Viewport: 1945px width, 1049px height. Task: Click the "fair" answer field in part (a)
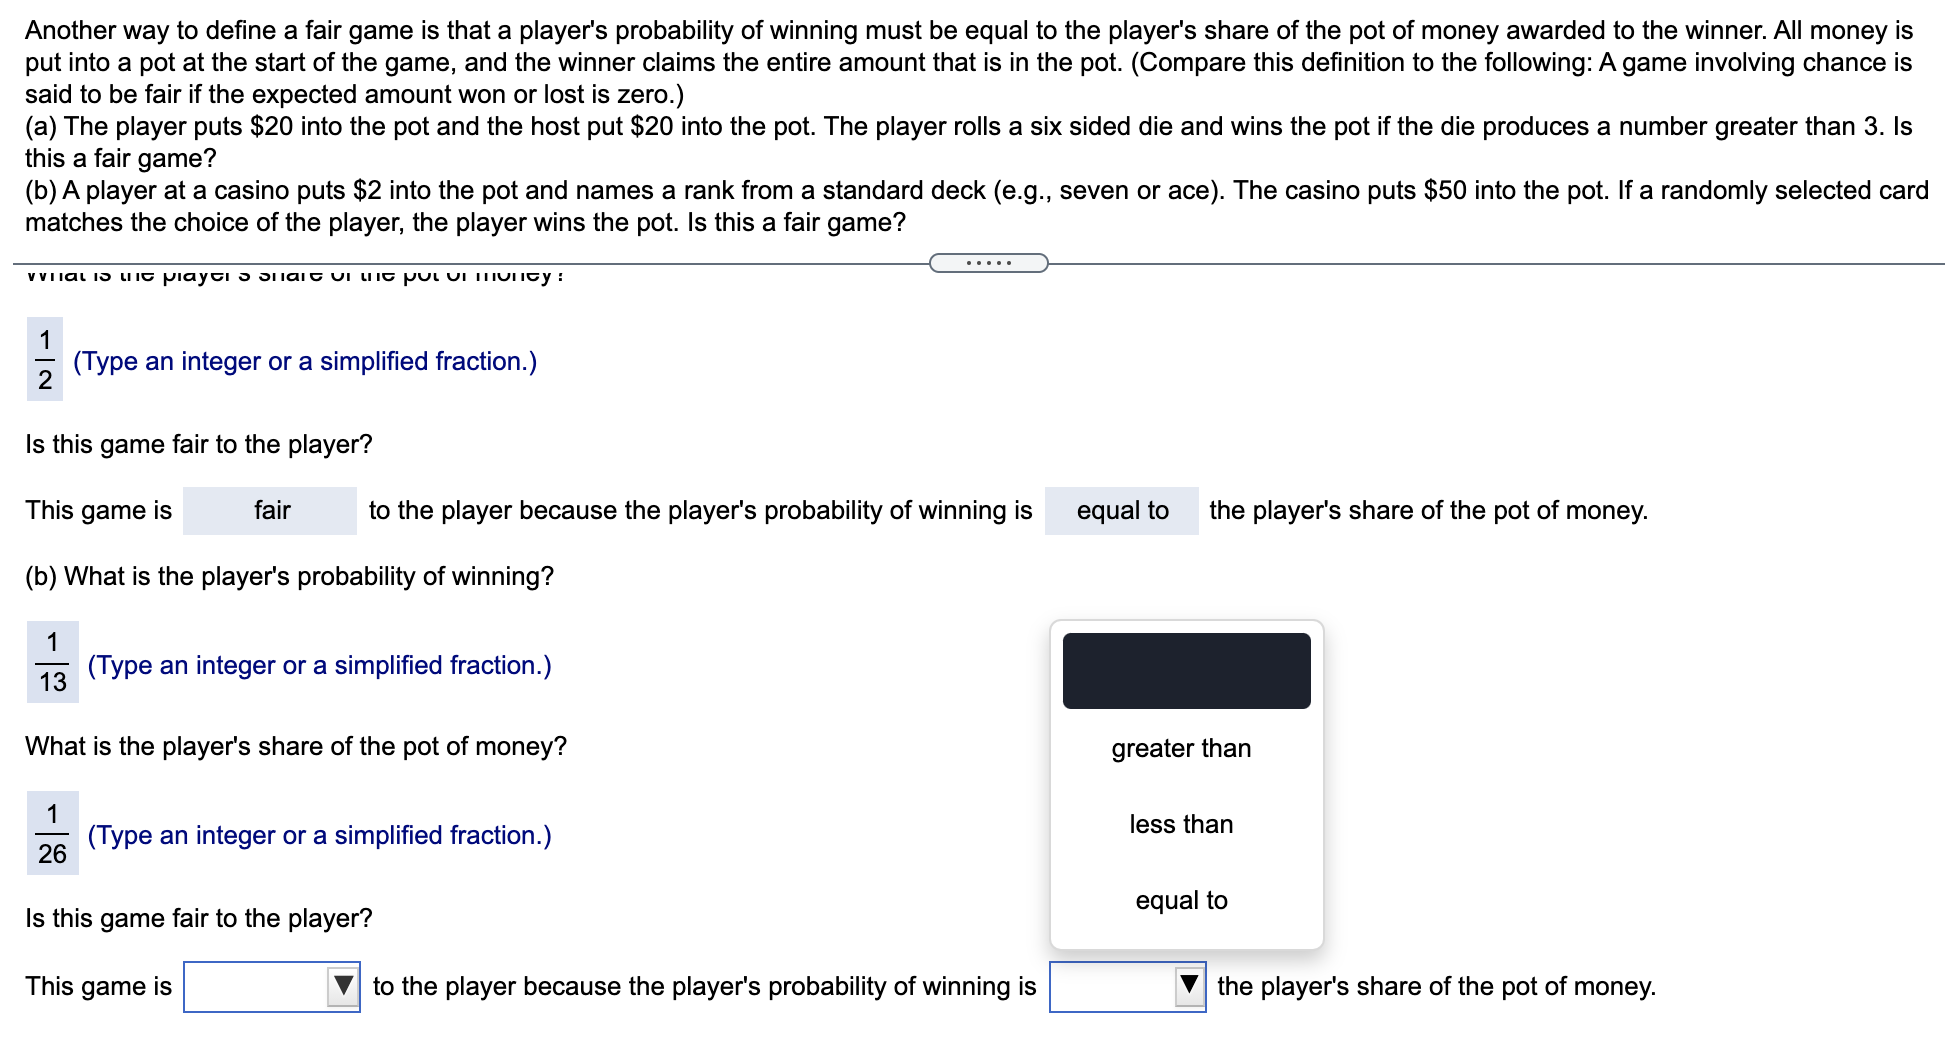(269, 510)
